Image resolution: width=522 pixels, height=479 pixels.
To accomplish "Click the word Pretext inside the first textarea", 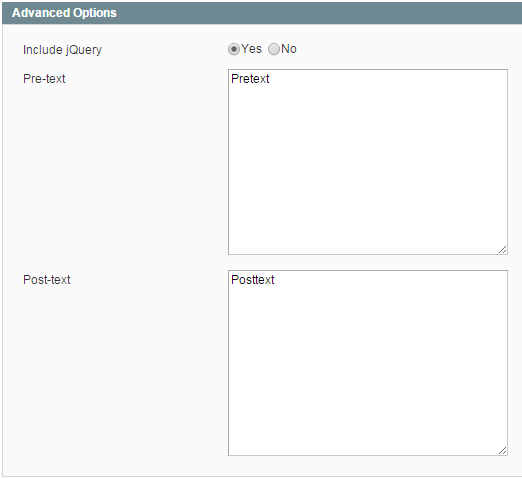I will 250,79.
